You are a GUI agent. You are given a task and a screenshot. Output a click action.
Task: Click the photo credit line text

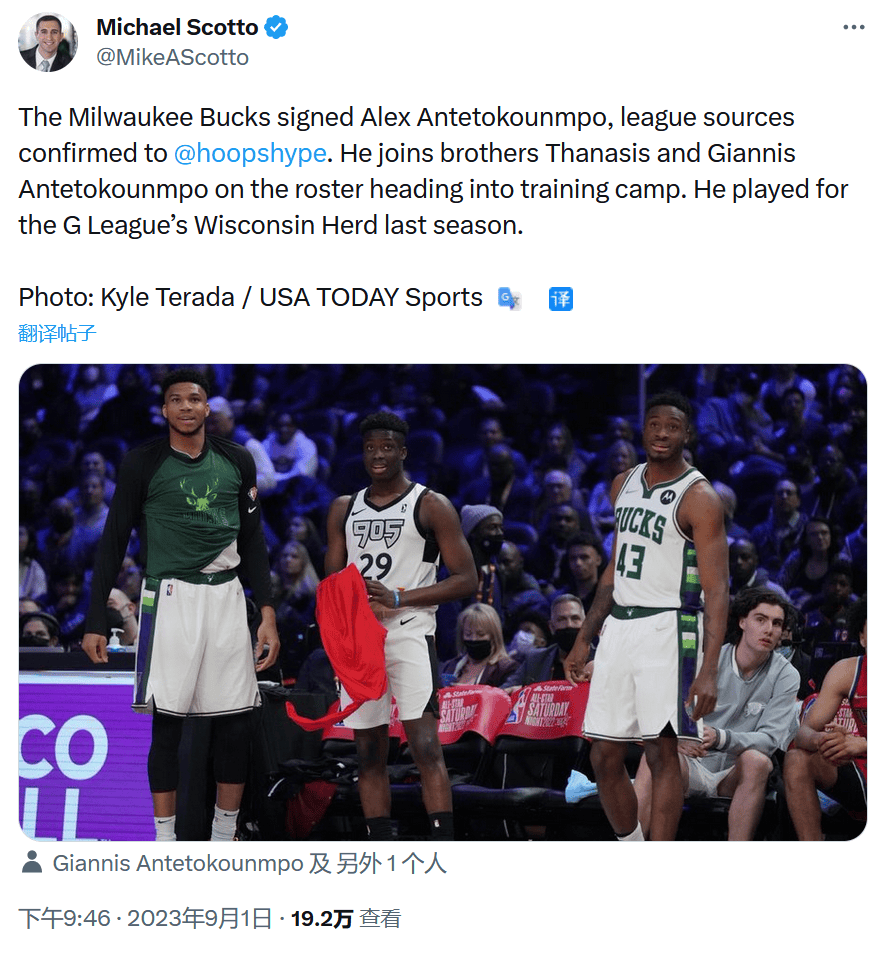[250, 298]
